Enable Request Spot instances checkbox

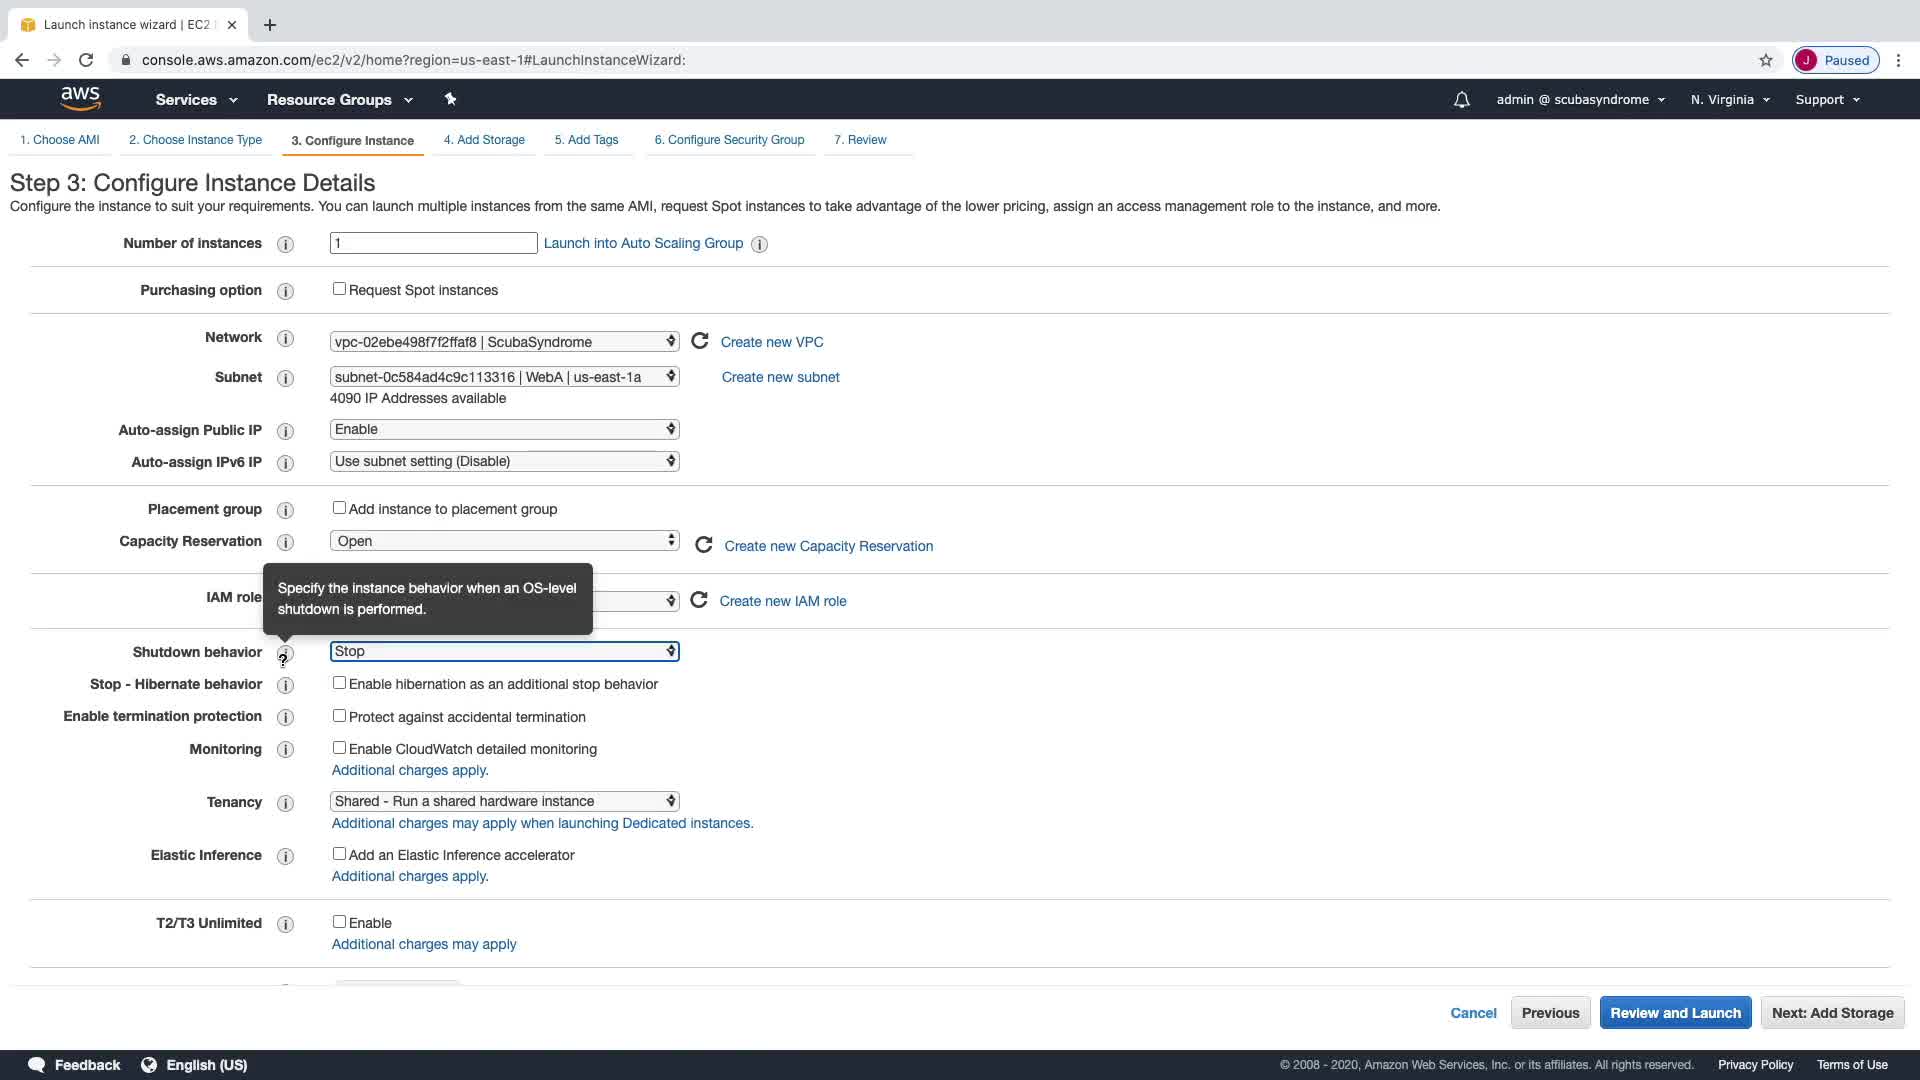(x=339, y=289)
